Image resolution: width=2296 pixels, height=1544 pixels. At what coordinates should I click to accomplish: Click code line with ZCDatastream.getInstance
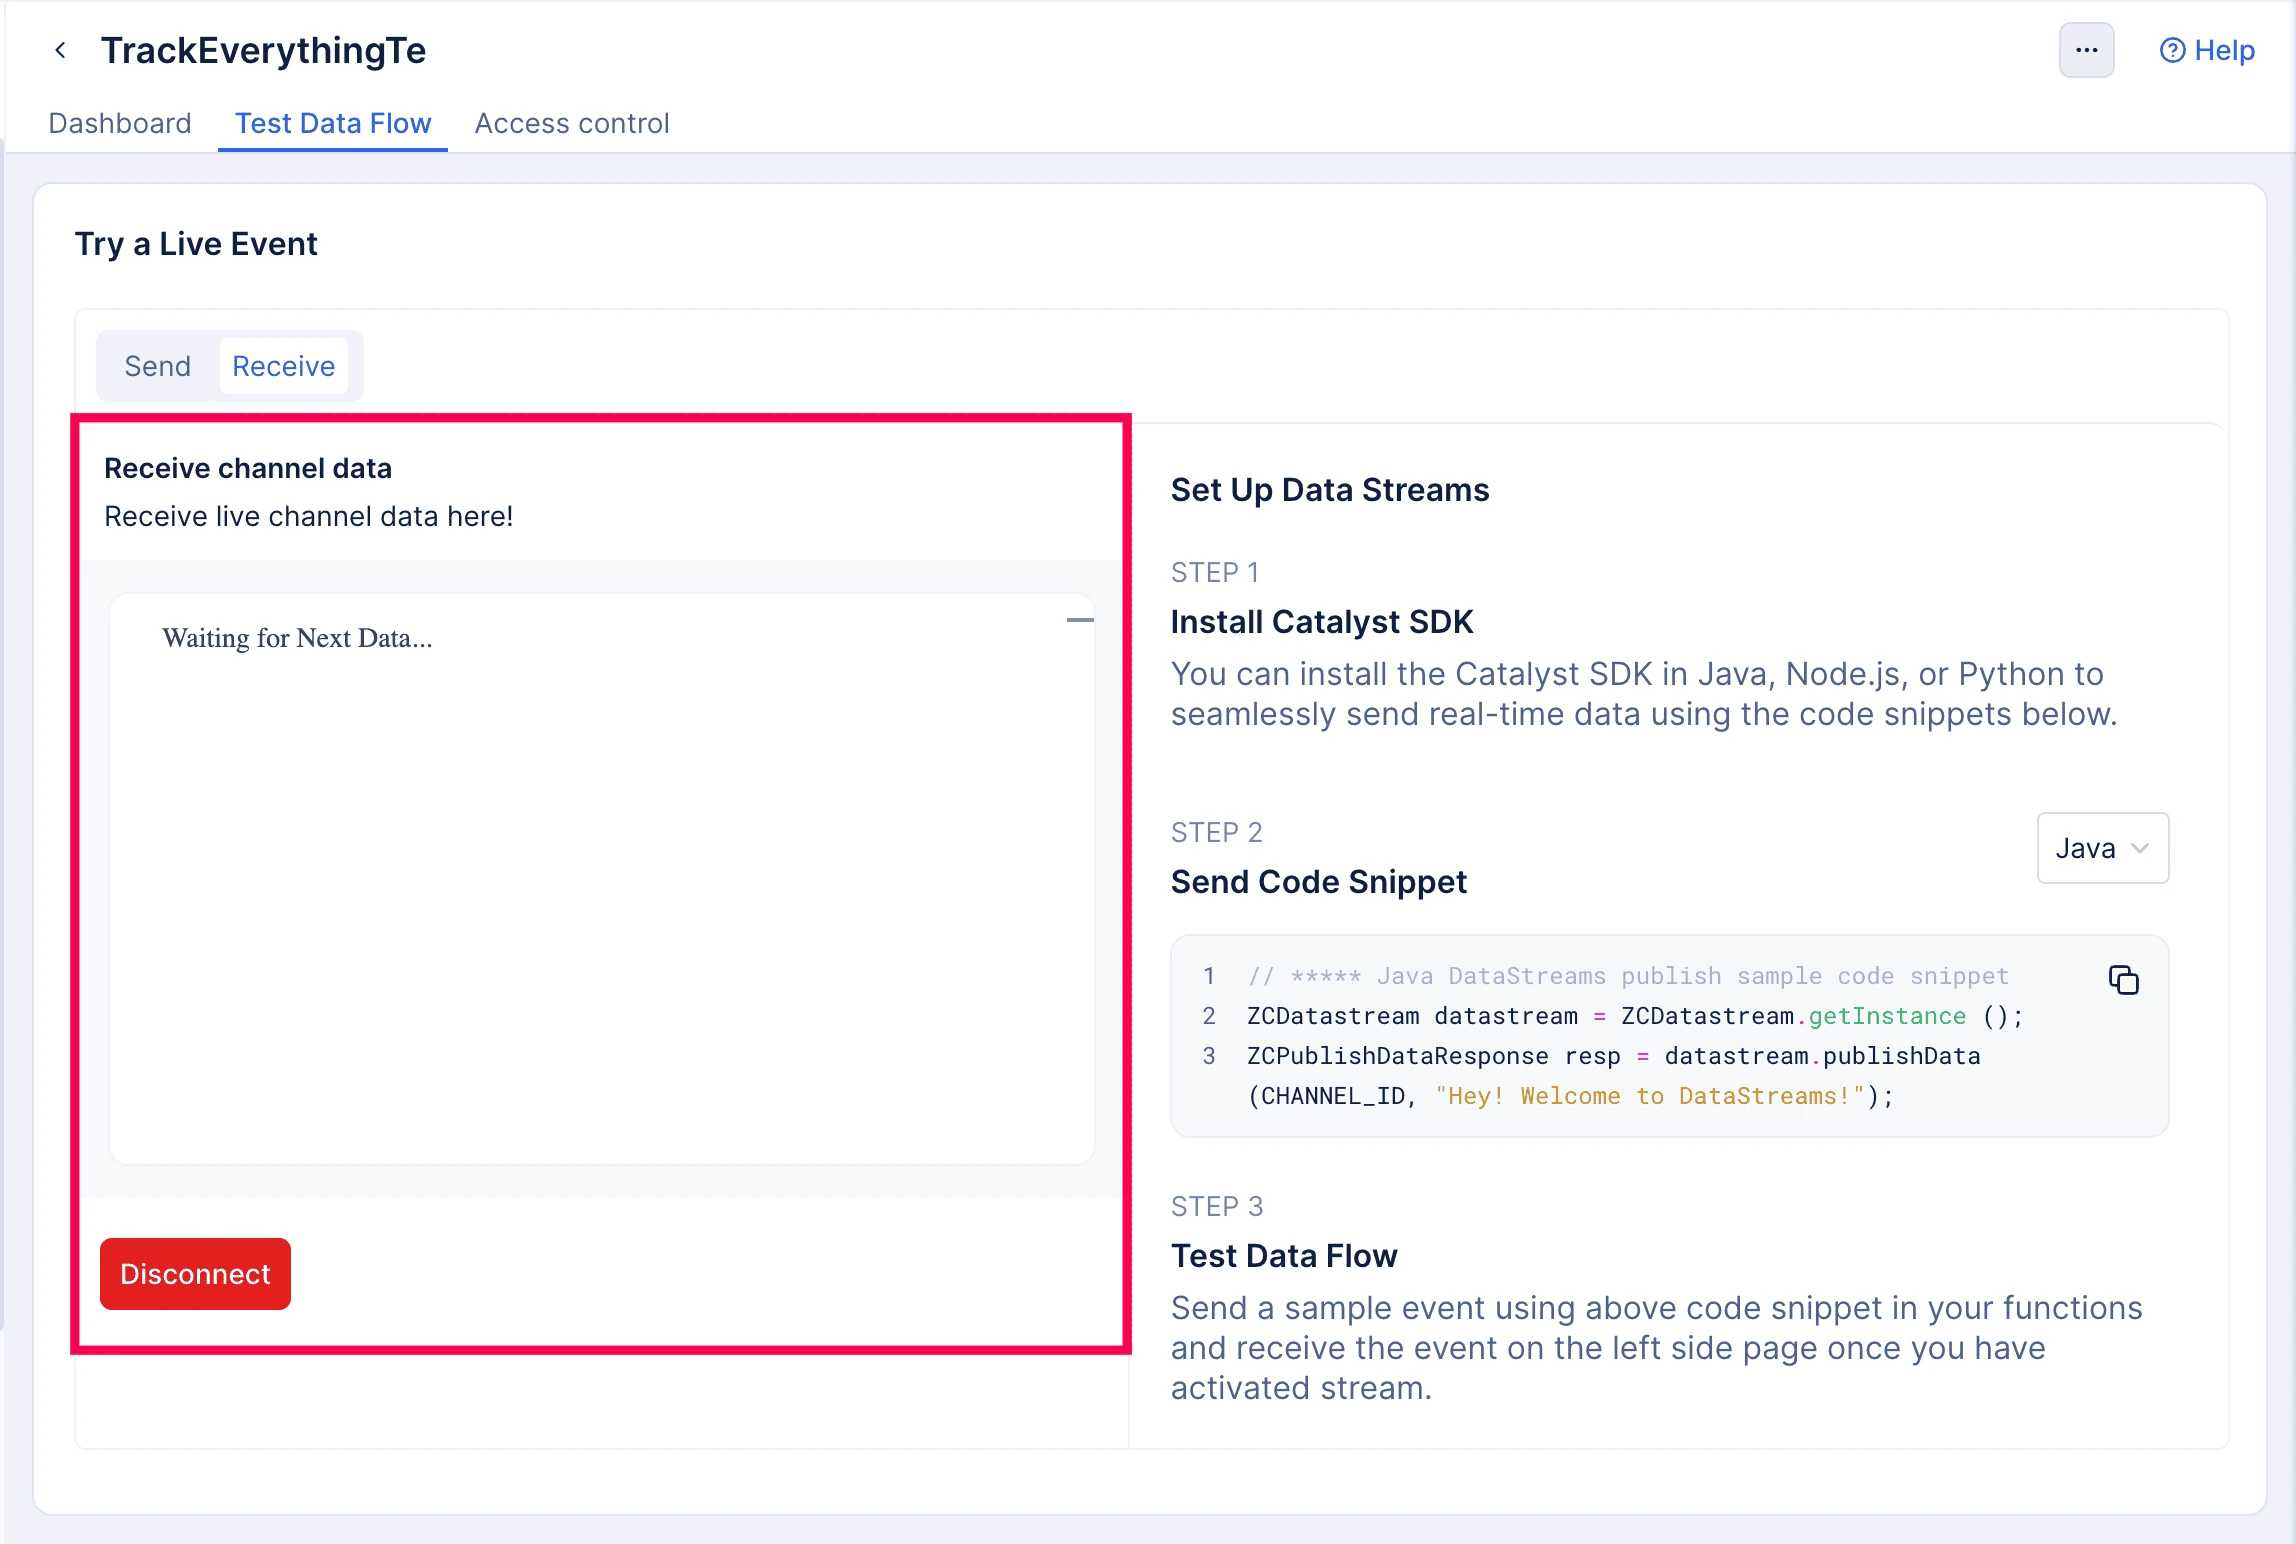(1635, 1016)
